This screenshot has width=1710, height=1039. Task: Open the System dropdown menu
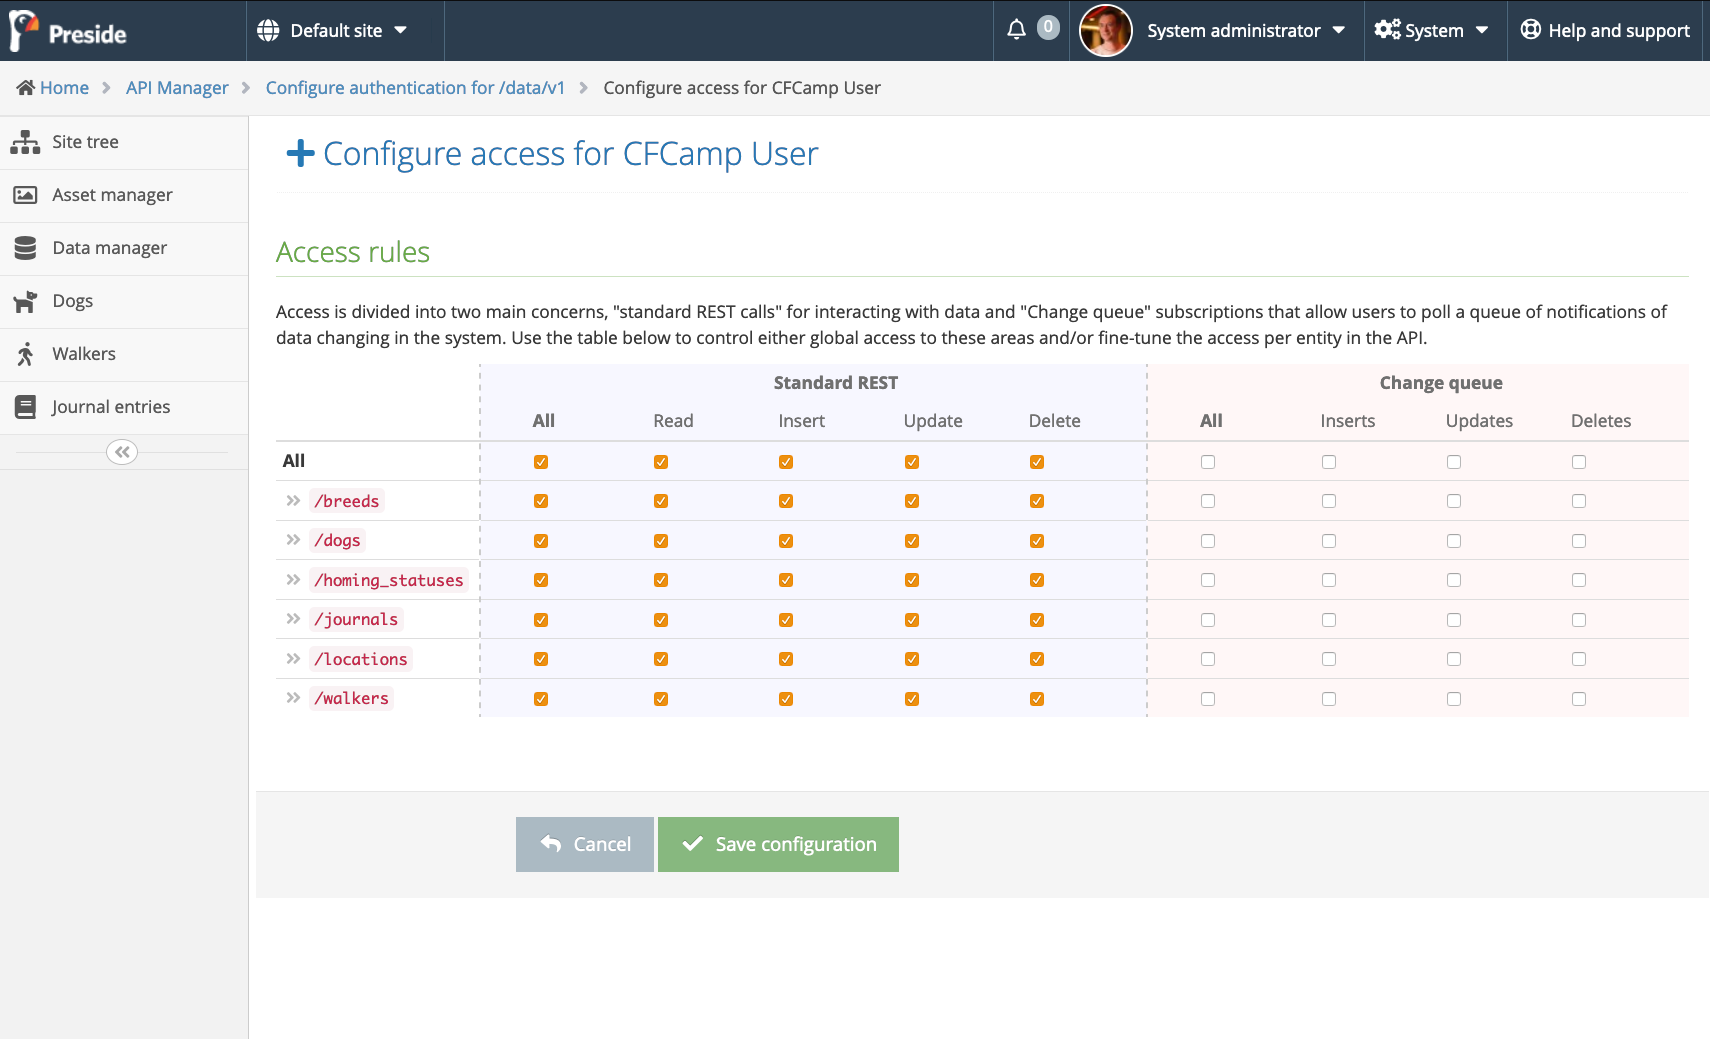click(x=1432, y=31)
